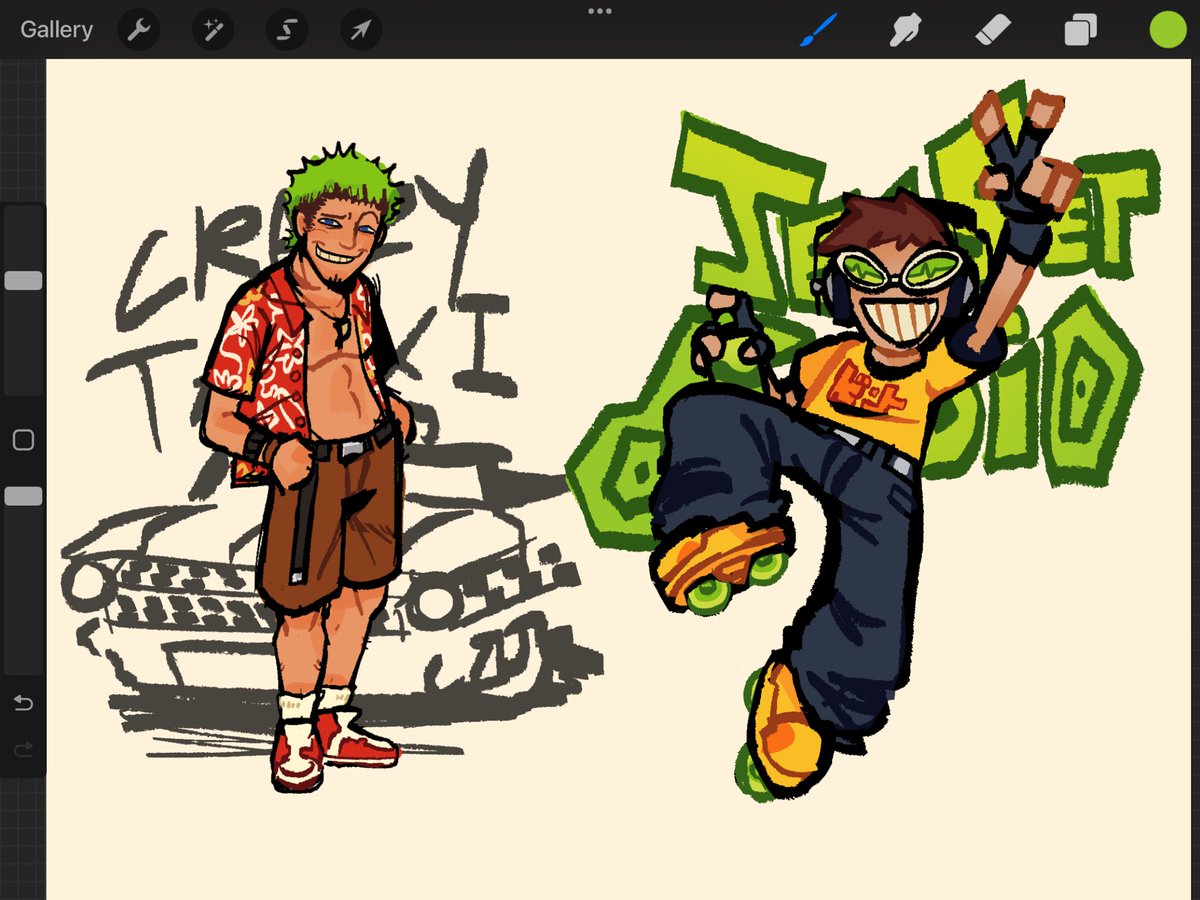
Task: Undo the last stroke
Action: click(23, 704)
